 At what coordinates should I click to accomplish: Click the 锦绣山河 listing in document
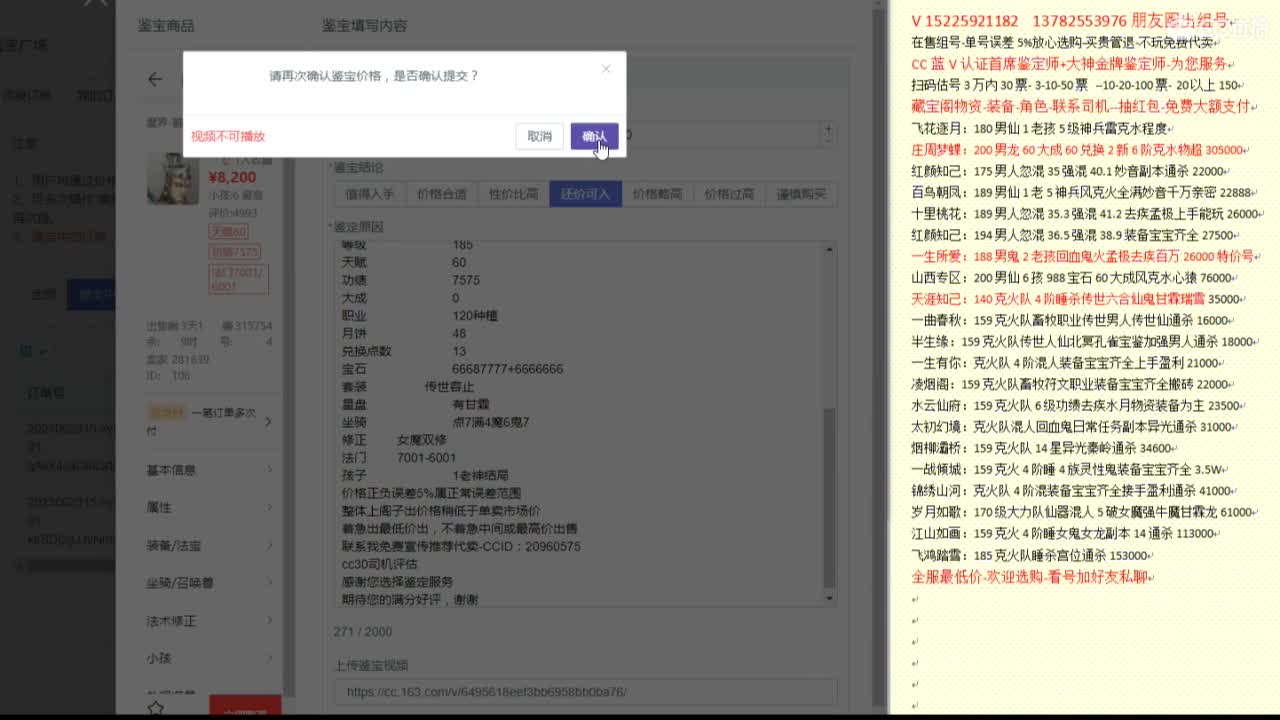pos(1071,491)
